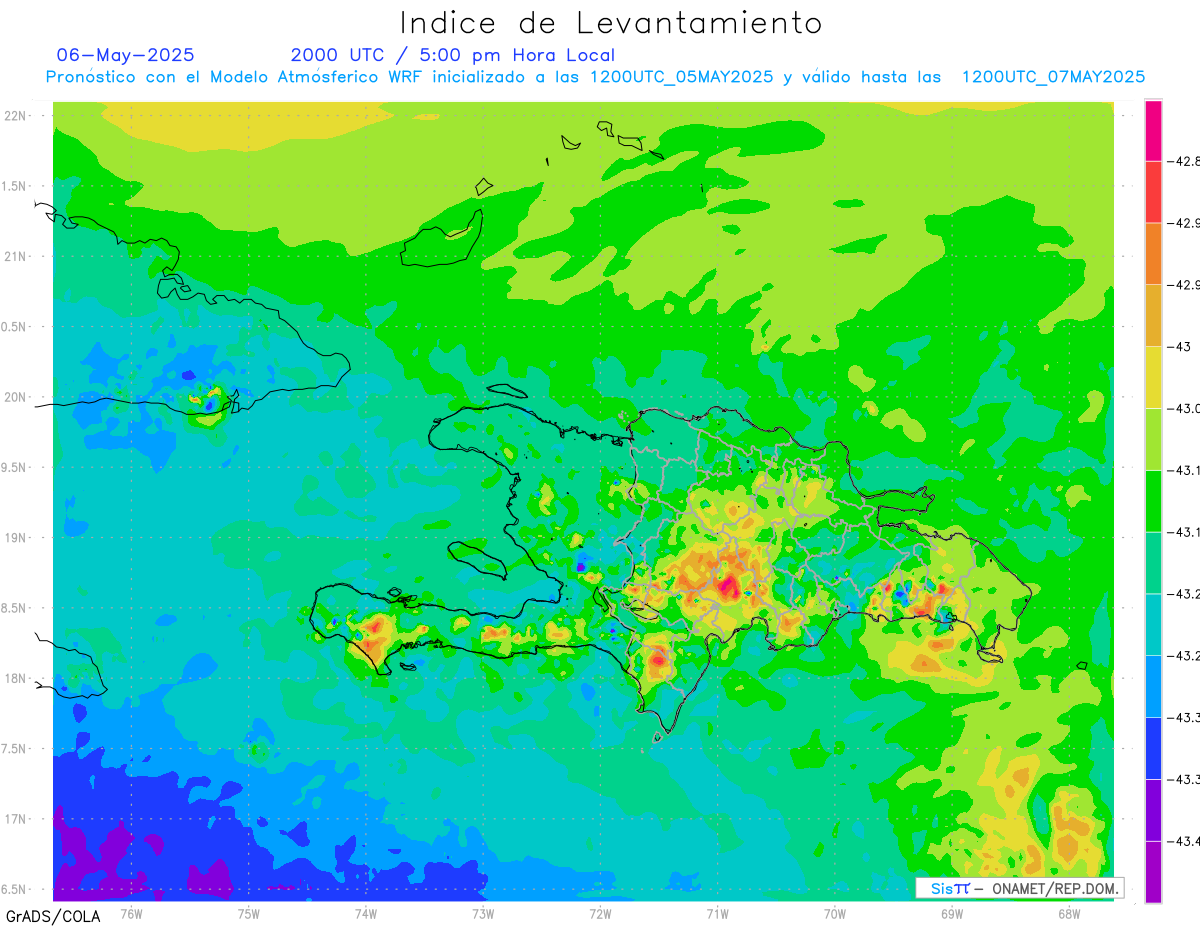This screenshot has height=927, width=1200.
Task: Click the '76W' longitude label
Action: point(131,913)
